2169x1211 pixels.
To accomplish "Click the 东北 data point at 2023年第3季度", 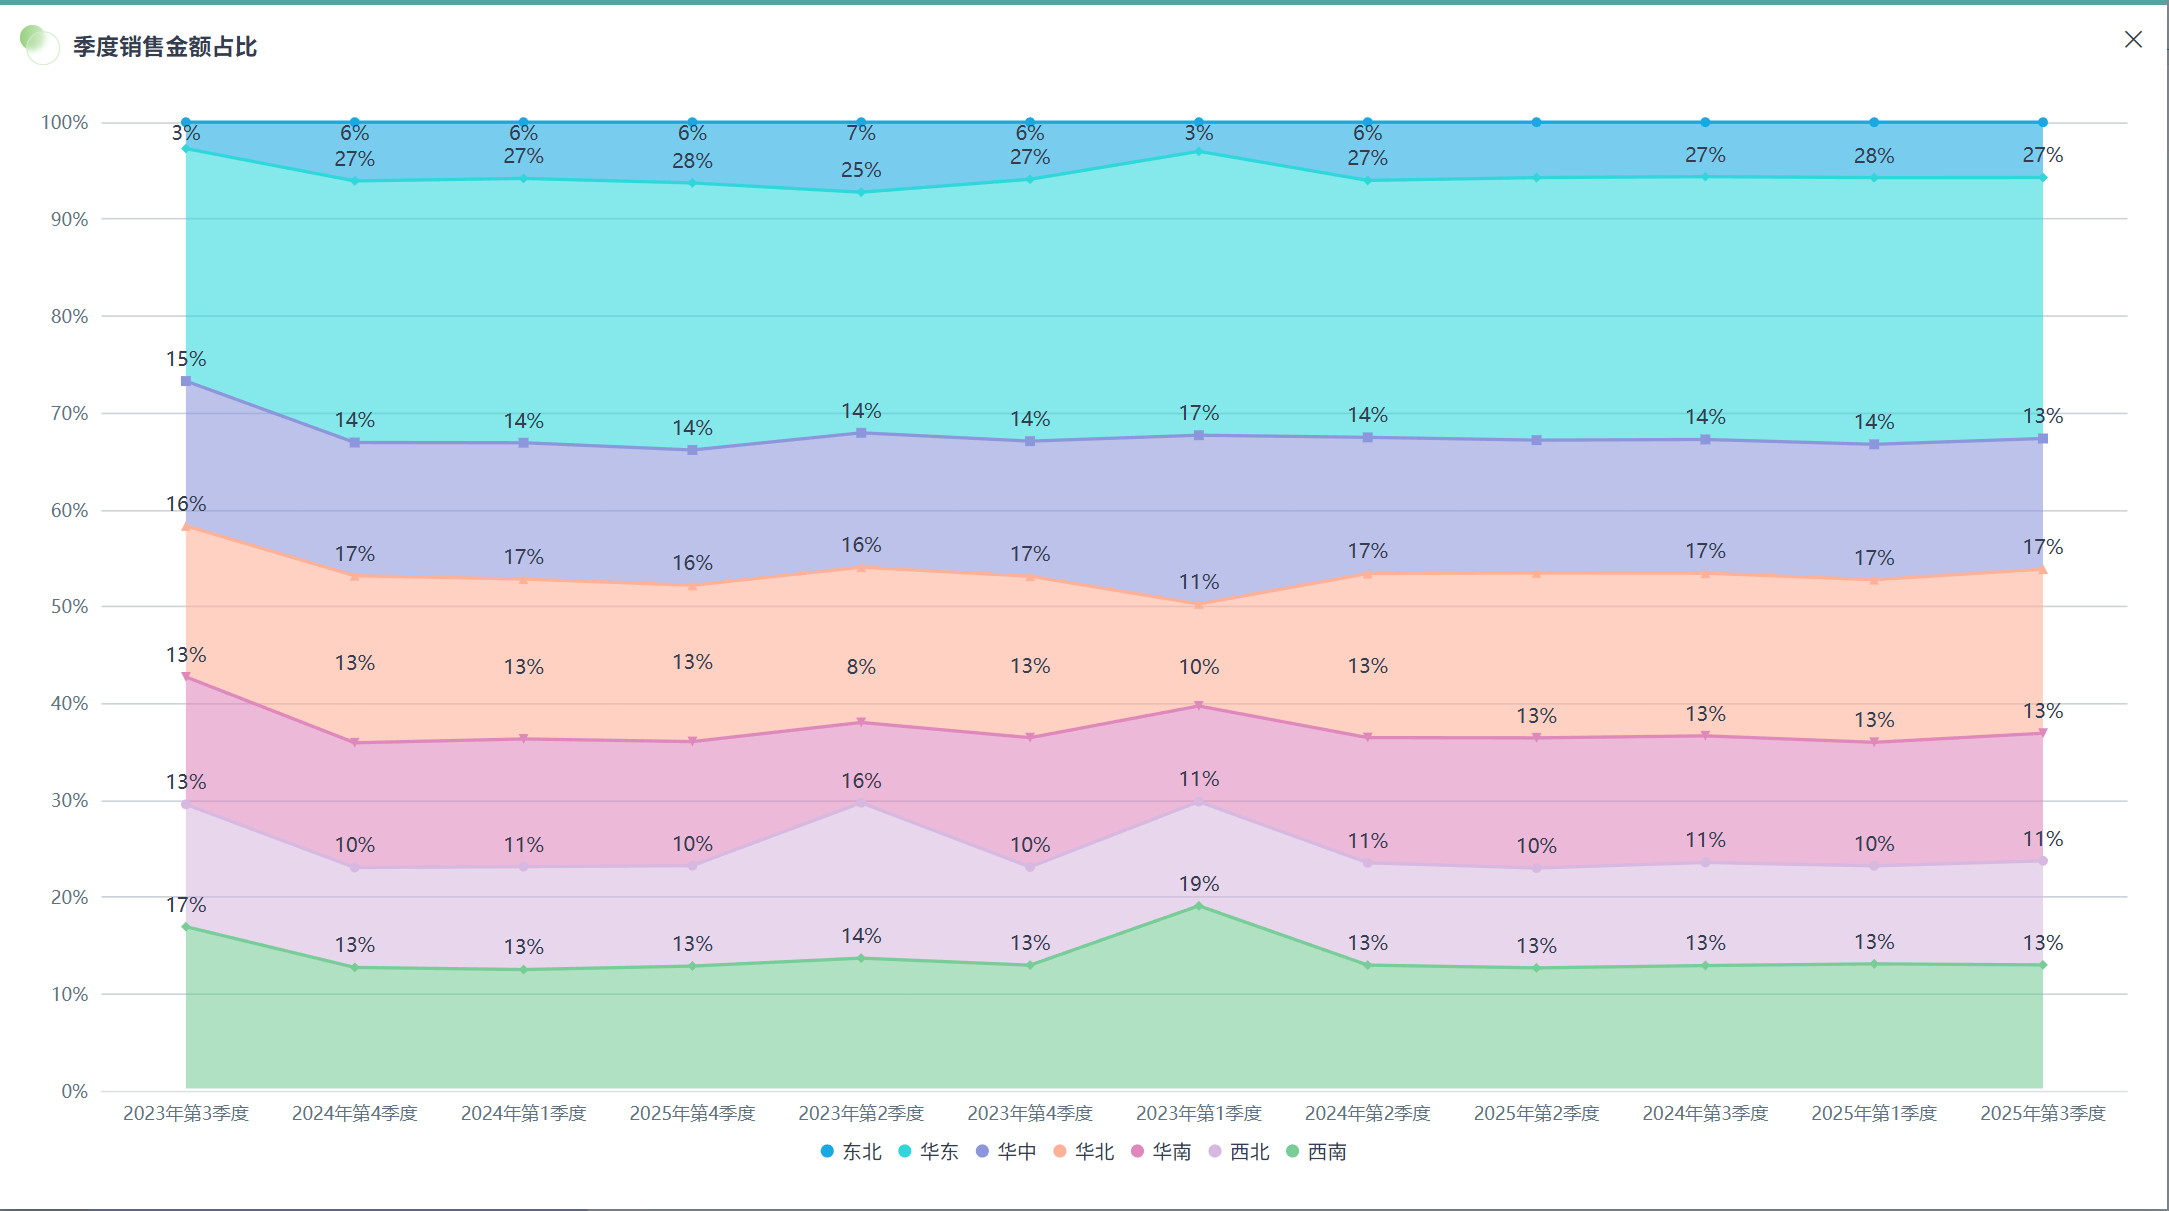I will coord(186,123).
